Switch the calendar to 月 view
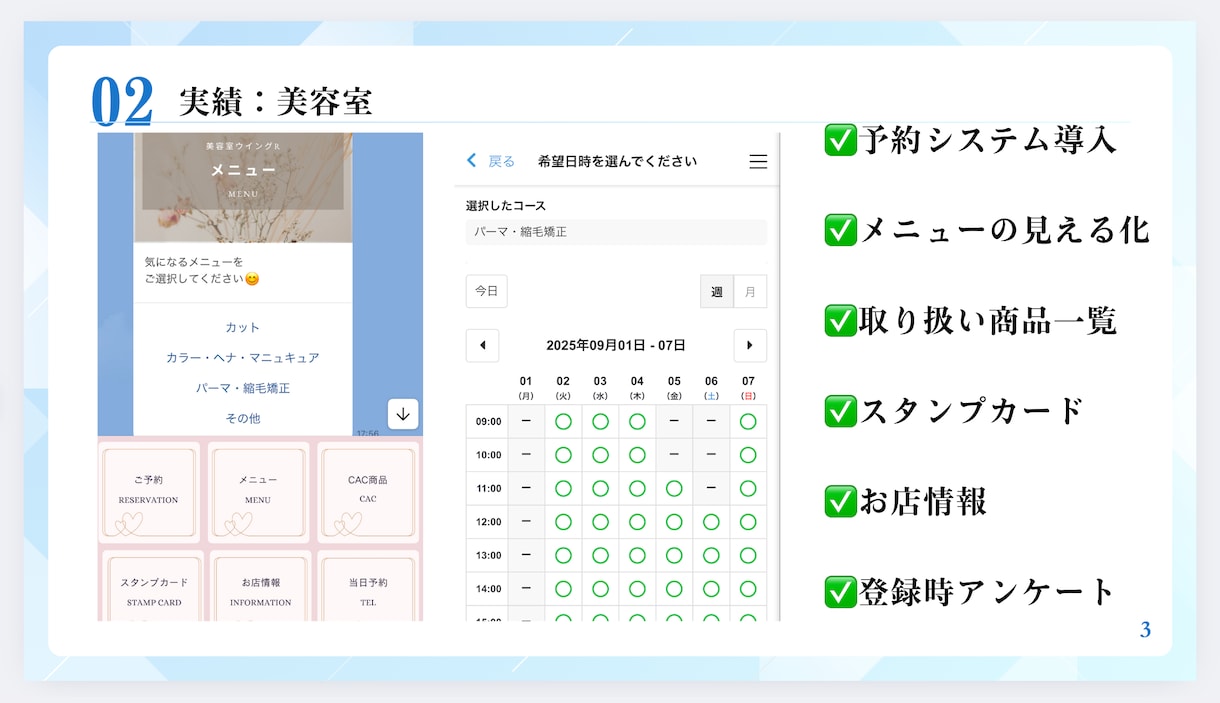Screen dimensions: 1220x703 click(750, 291)
